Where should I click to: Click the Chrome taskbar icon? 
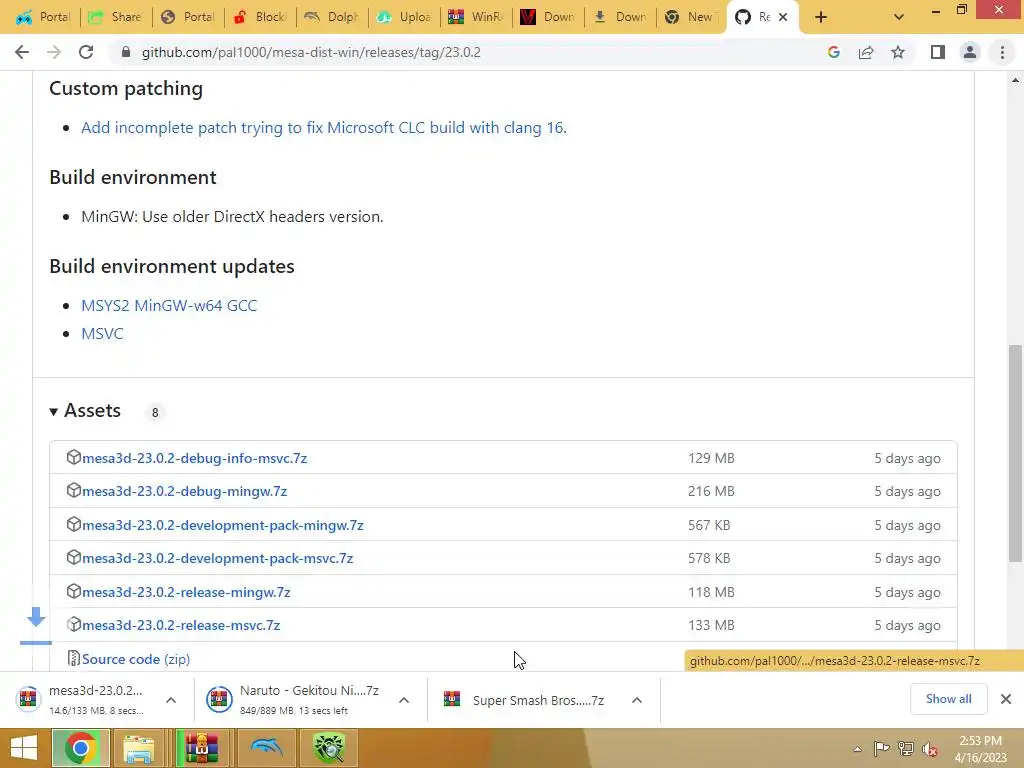tap(80, 748)
